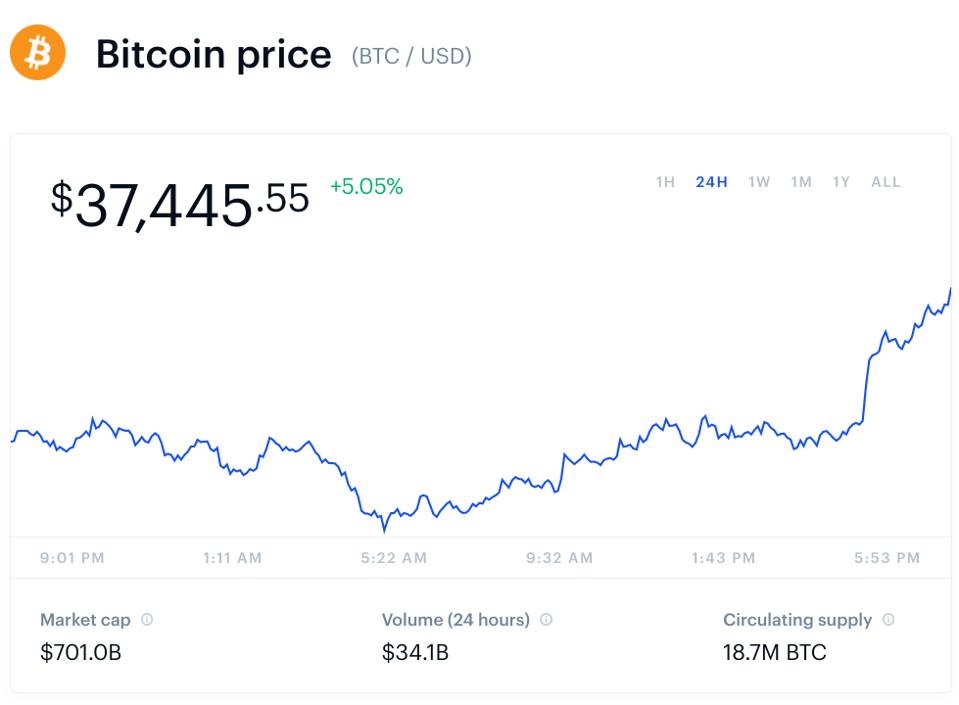Open the Circulating supply info icon
The width and height of the screenshot is (959, 705).
point(888,620)
